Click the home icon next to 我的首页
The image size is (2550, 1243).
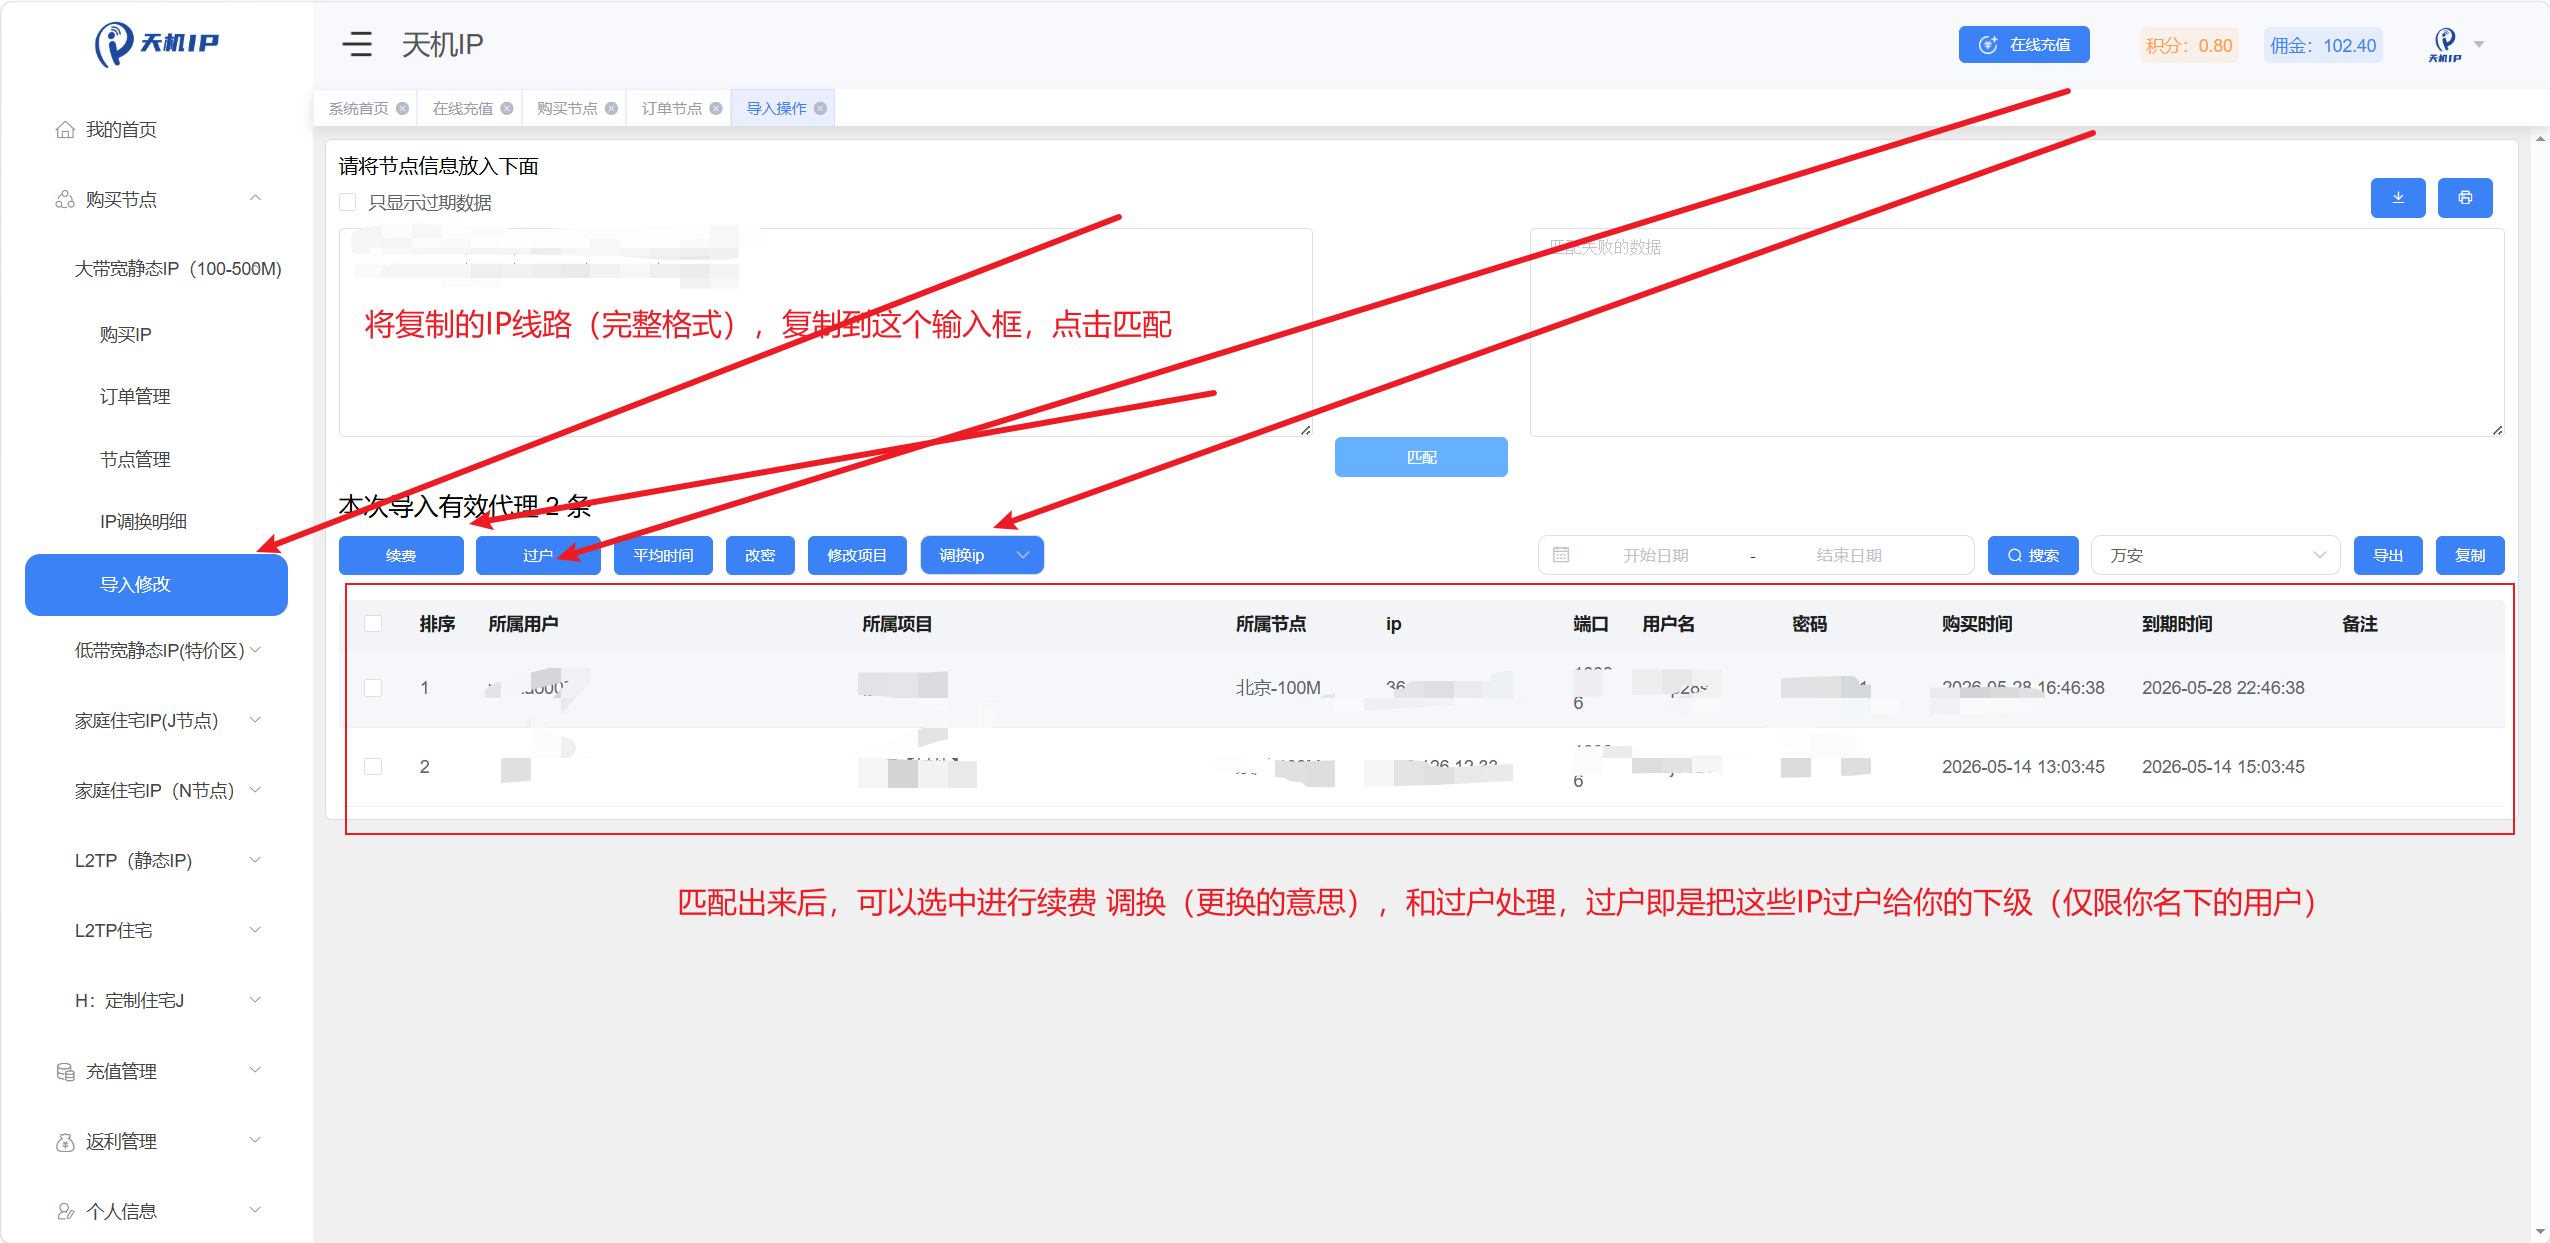[x=65, y=130]
